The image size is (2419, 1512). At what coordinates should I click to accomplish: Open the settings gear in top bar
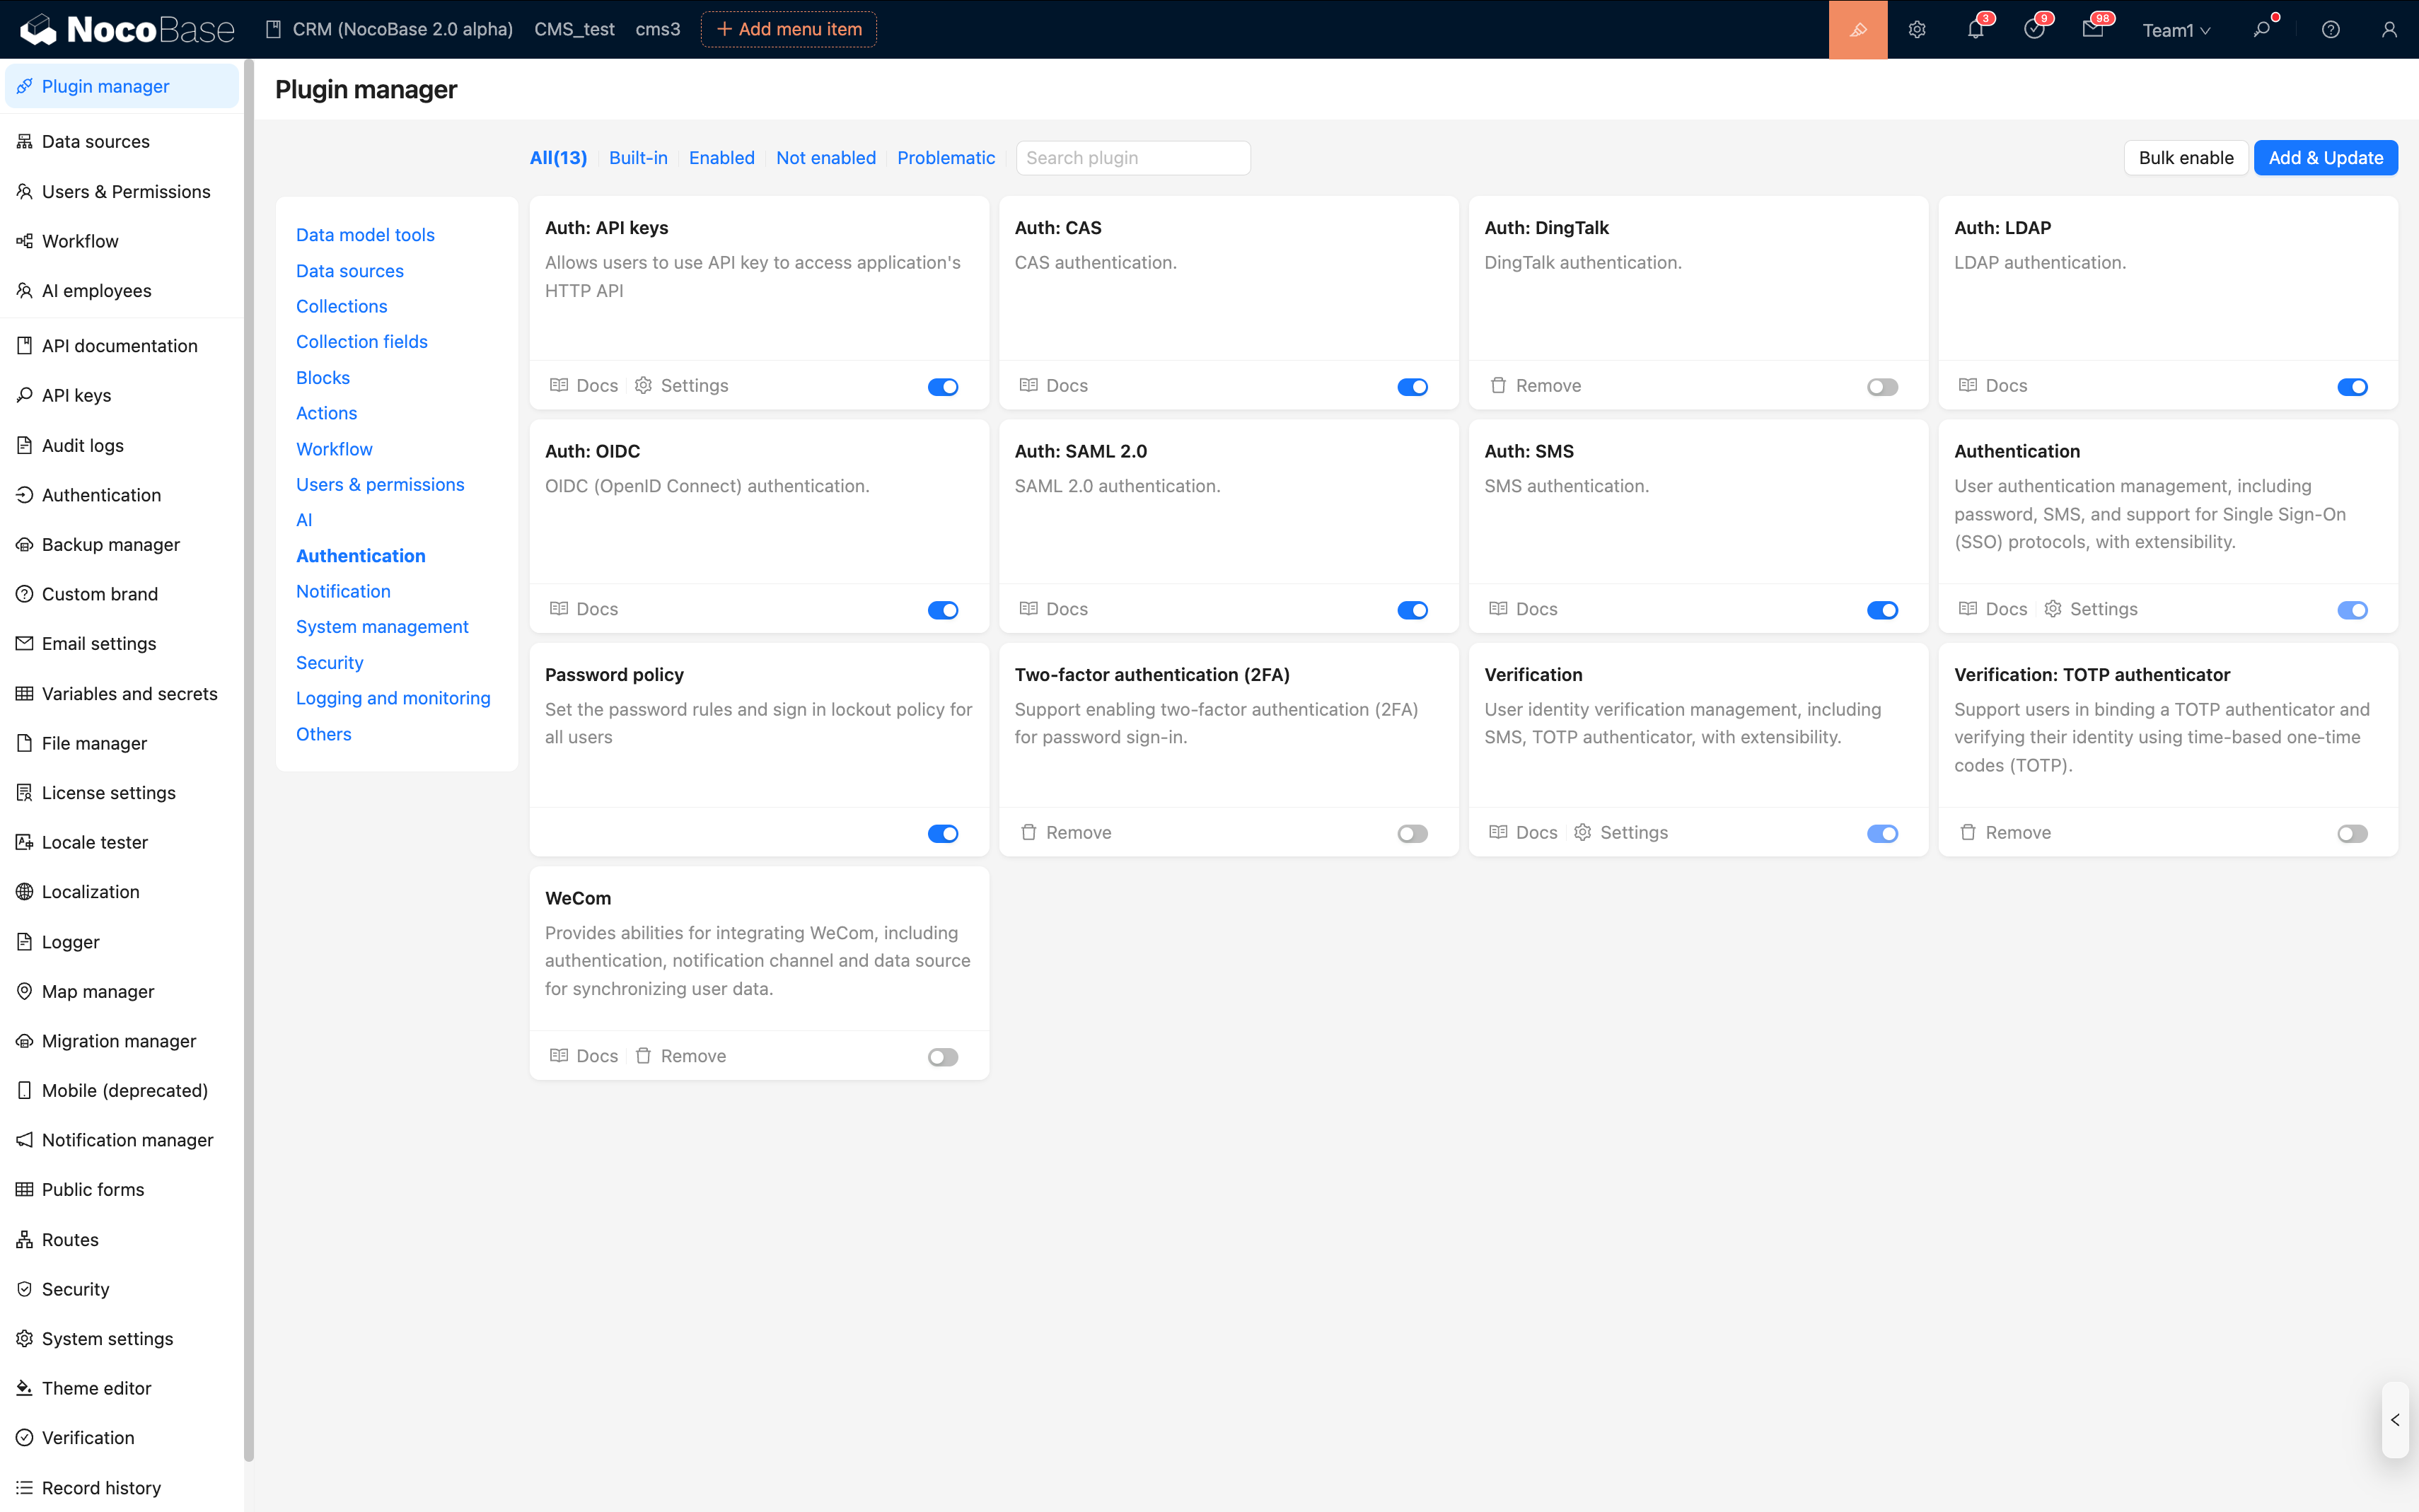1916,30
